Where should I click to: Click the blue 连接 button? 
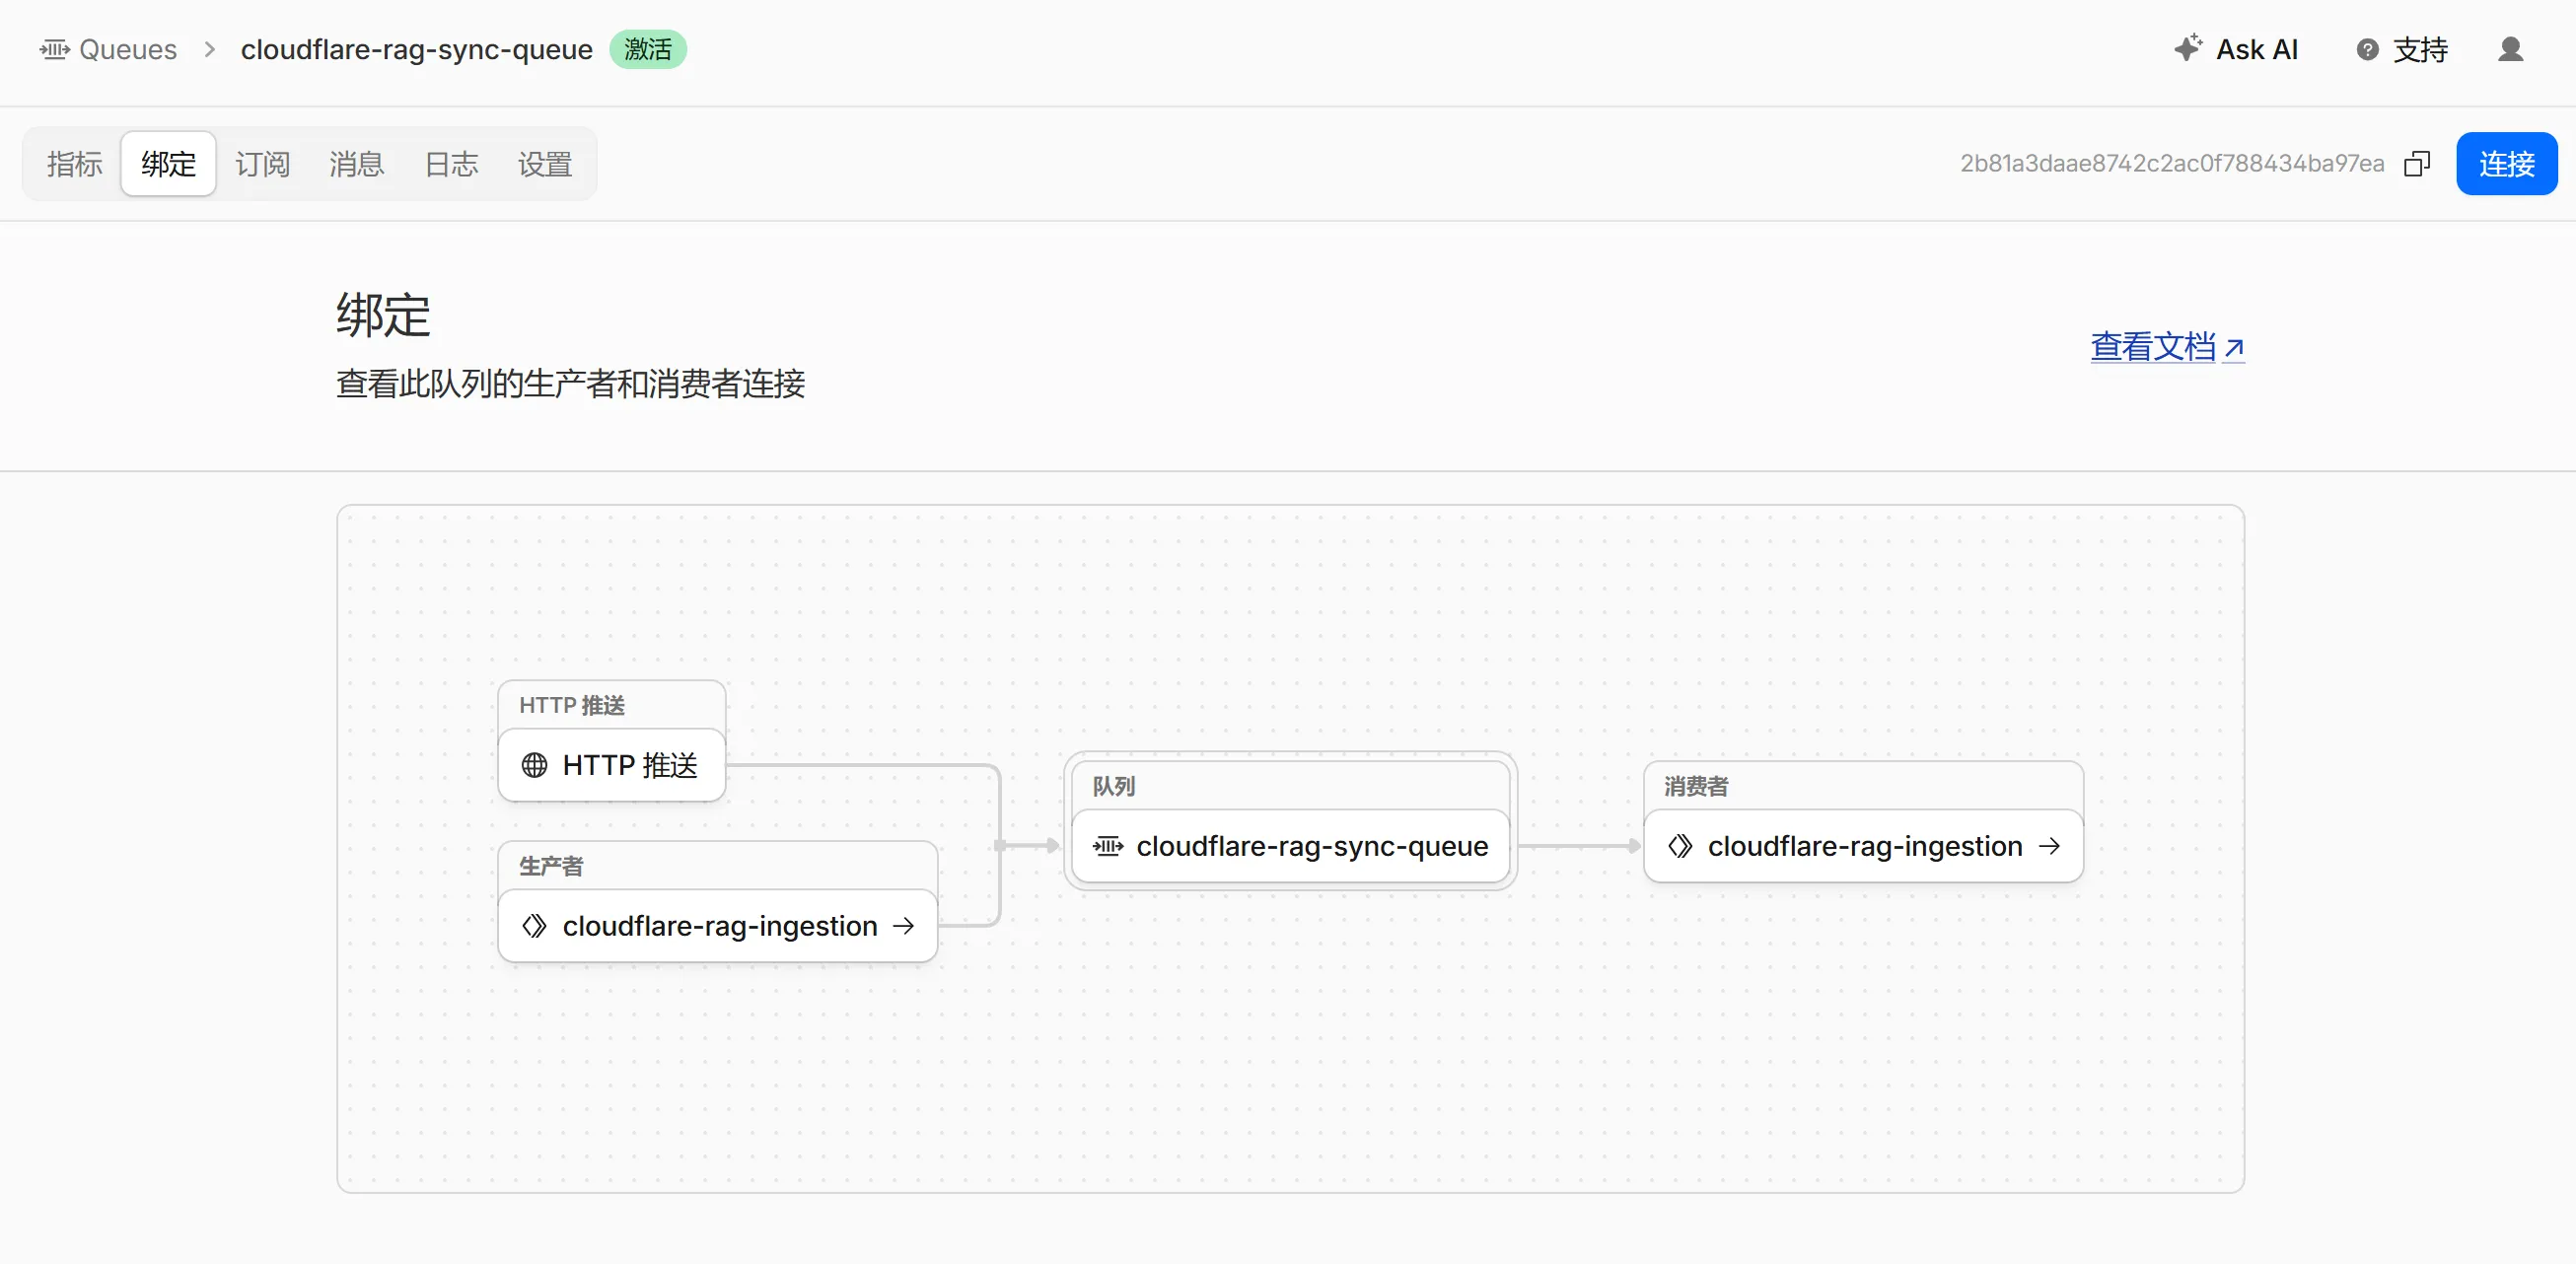(2506, 163)
